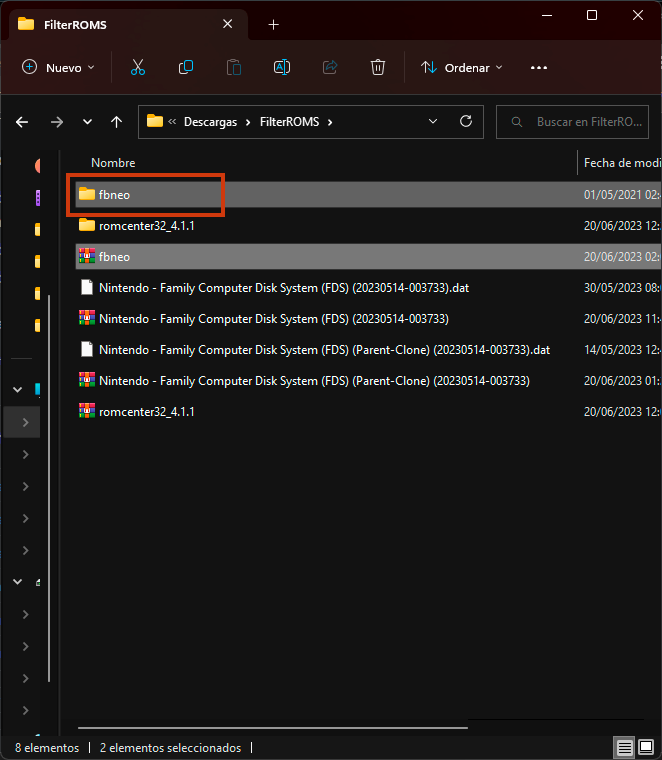This screenshot has width=662, height=760.
Task: Click the FDS (20230514-003733) archive icon
Action: click(x=87, y=318)
